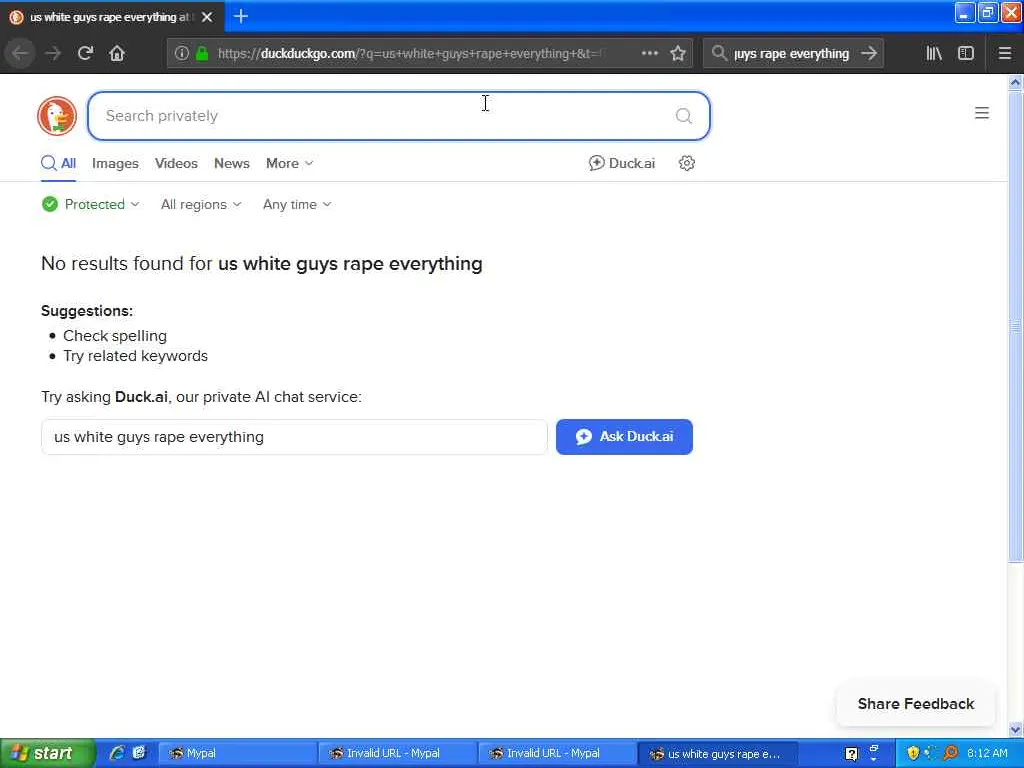Click the scrollbar down arrow
1024x768 pixels.
click(x=1015, y=729)
